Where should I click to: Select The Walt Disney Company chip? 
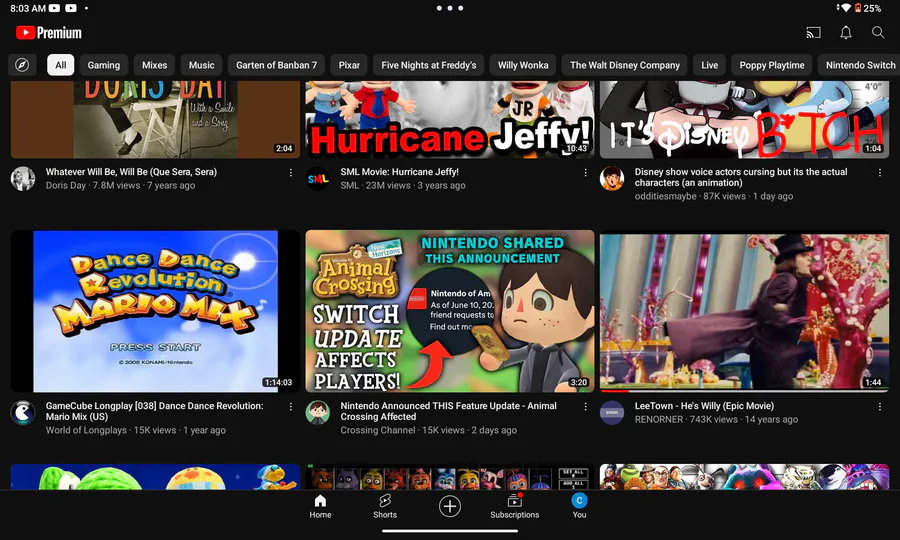[x=624, y=65]
